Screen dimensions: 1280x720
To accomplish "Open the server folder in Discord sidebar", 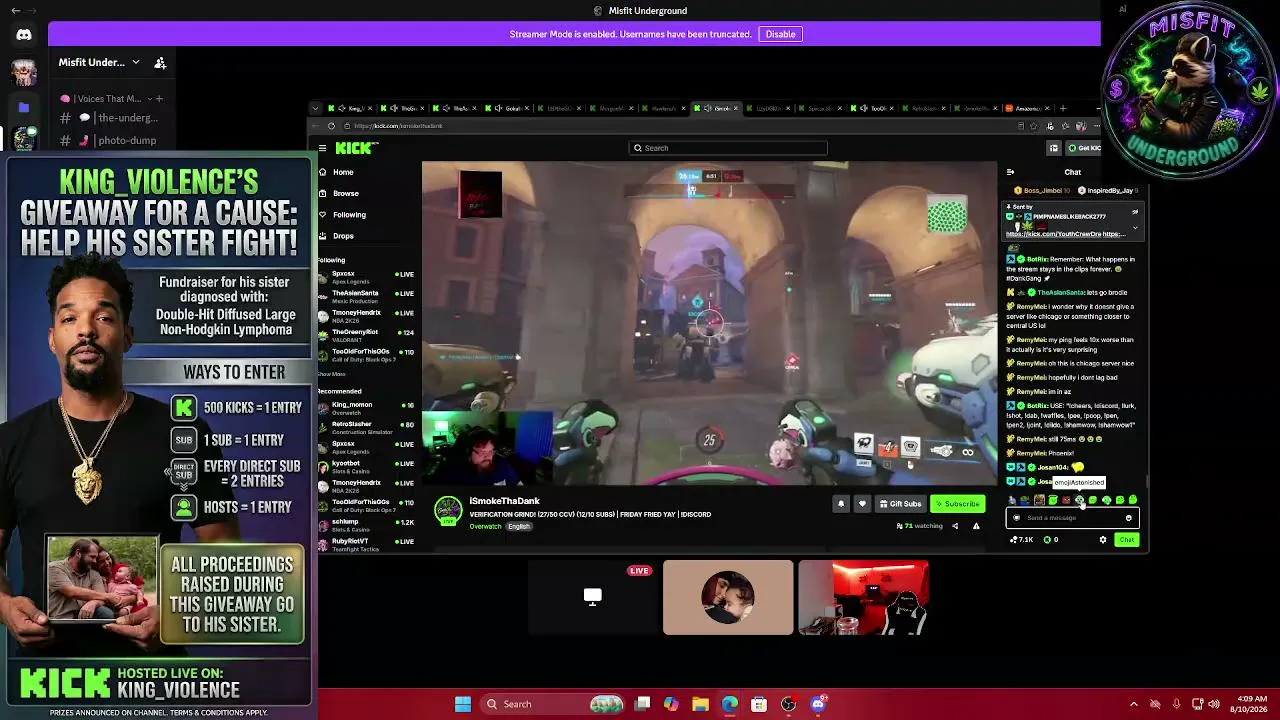I will point(24,107).
